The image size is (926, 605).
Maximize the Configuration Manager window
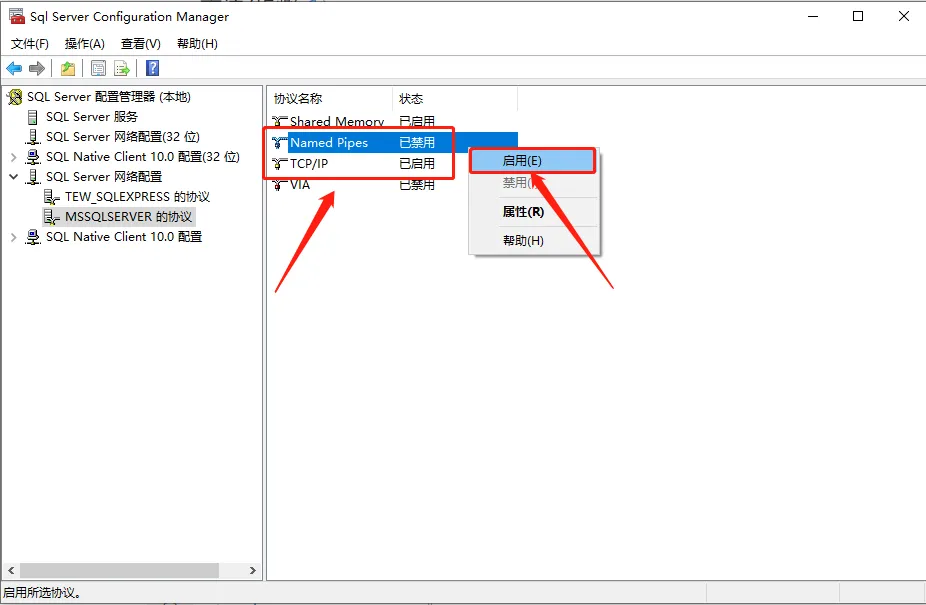coord(858,17)
